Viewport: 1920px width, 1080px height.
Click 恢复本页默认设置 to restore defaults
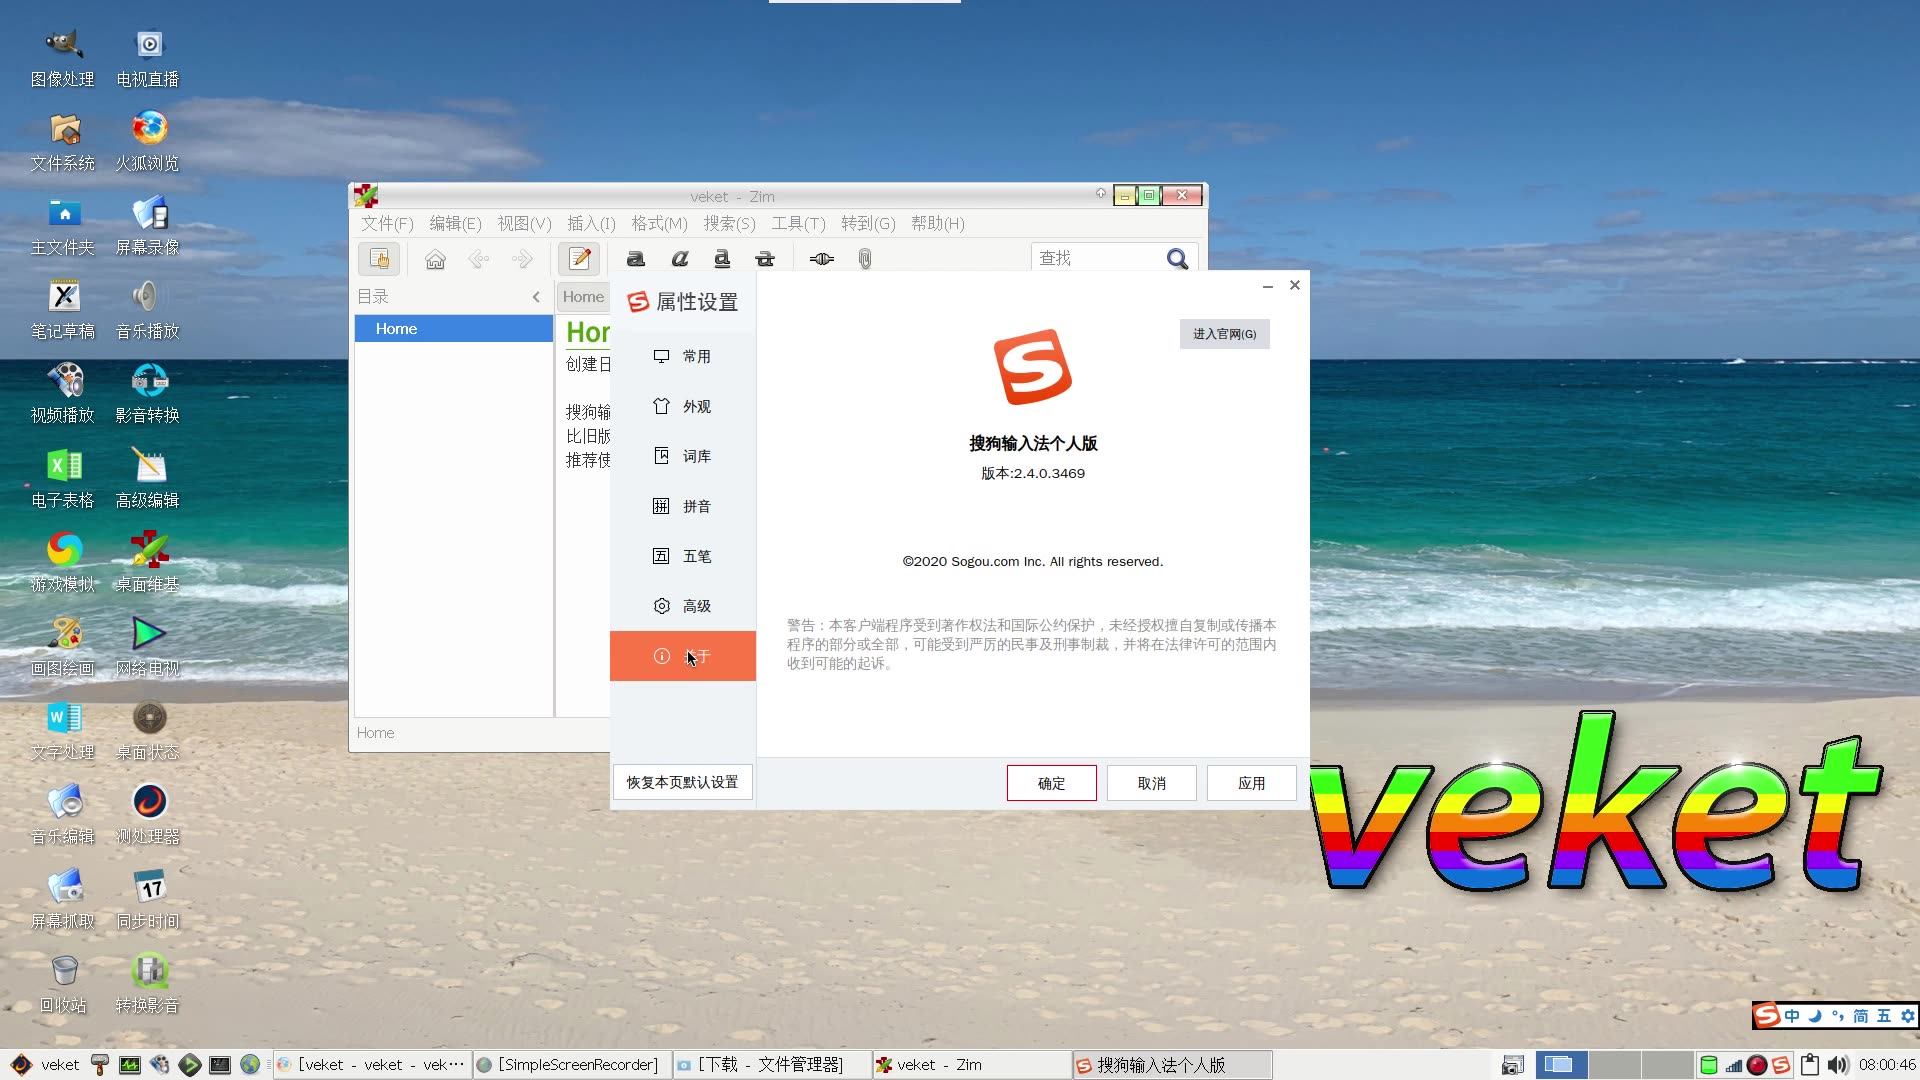683,781
